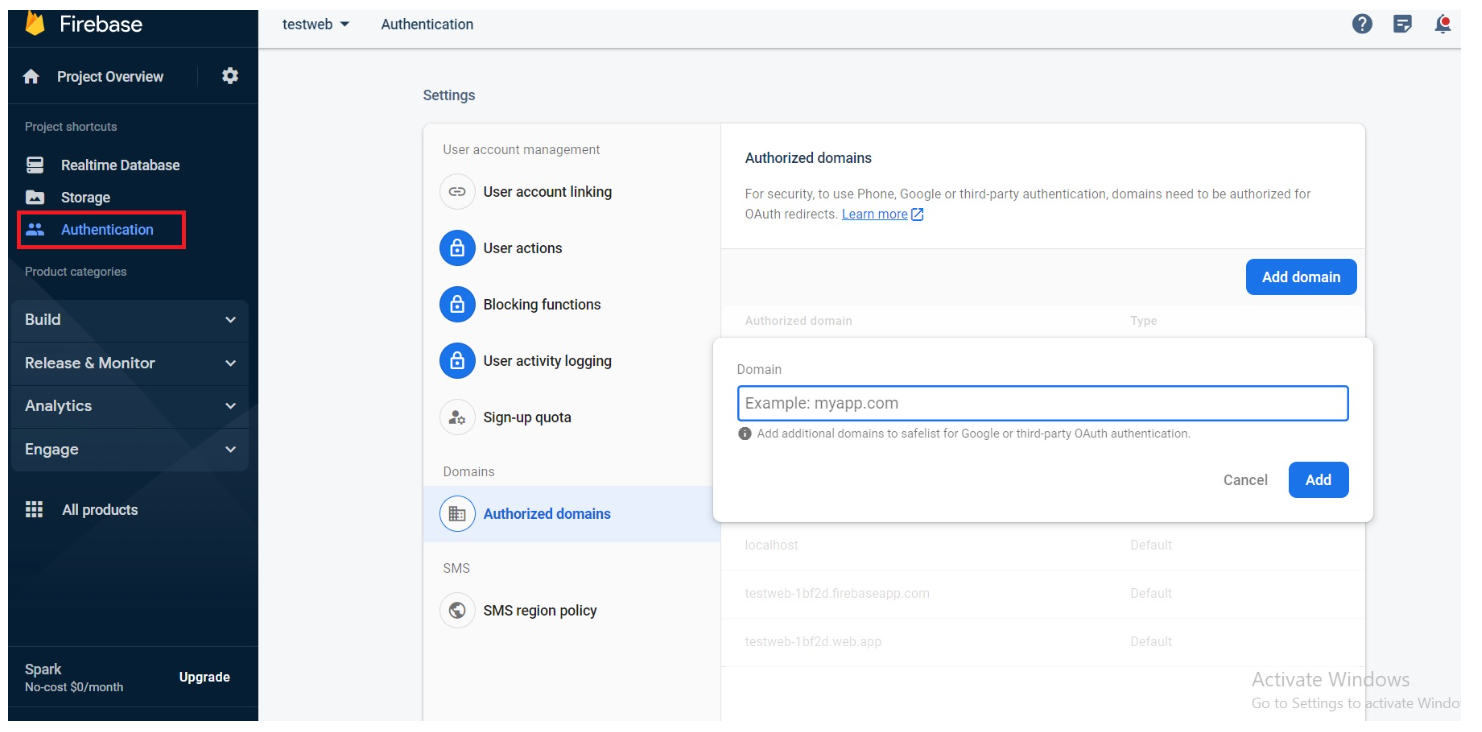The image size is (1482, 732).
Task: Click the Type column header
Action: (x=1143, y=321)
